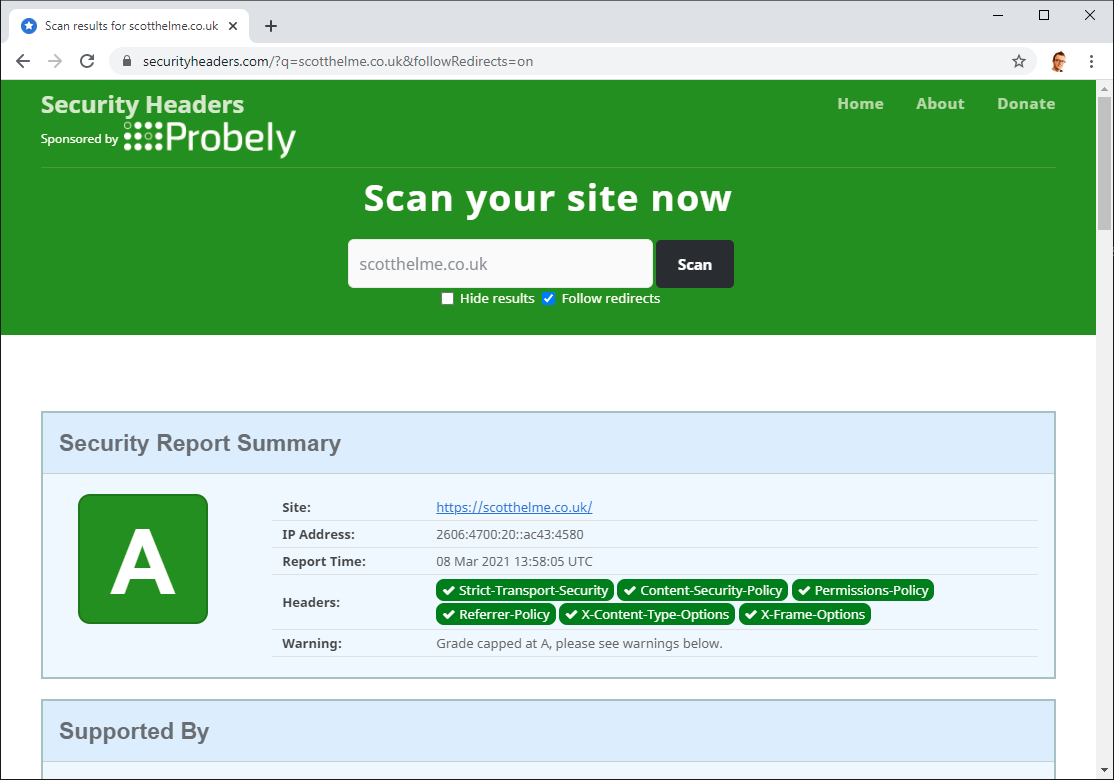Close the Scan results tab

tap(233, 26)
